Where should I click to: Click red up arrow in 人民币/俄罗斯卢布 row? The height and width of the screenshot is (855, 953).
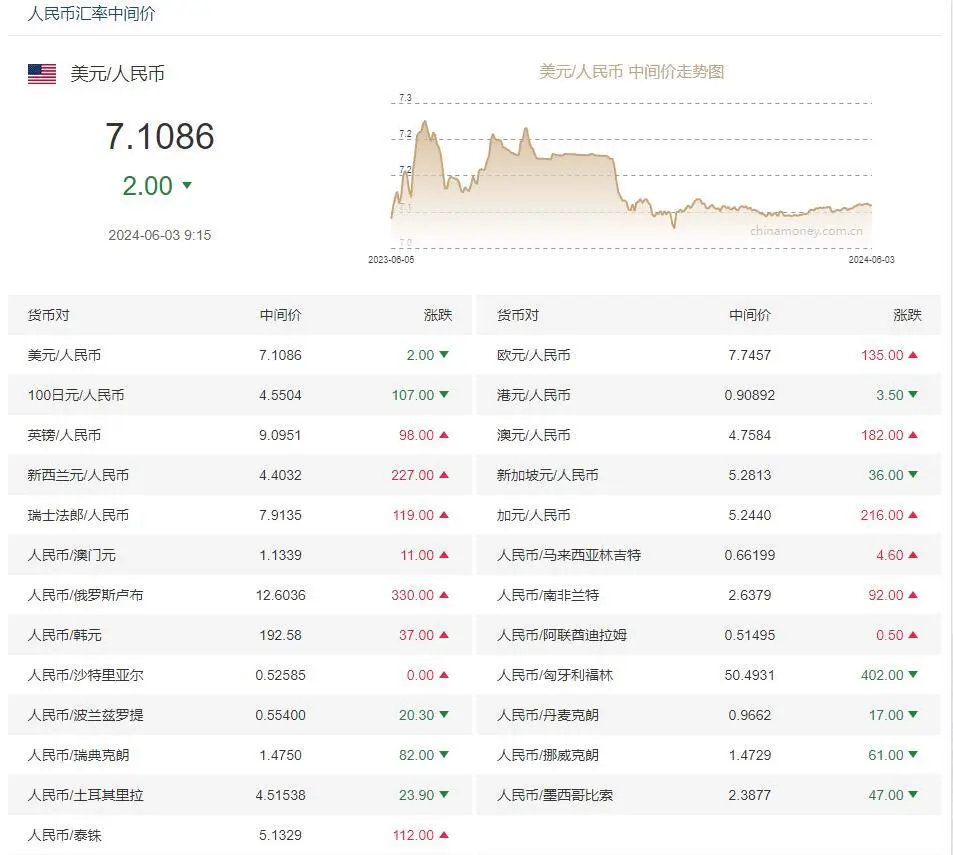444,595
